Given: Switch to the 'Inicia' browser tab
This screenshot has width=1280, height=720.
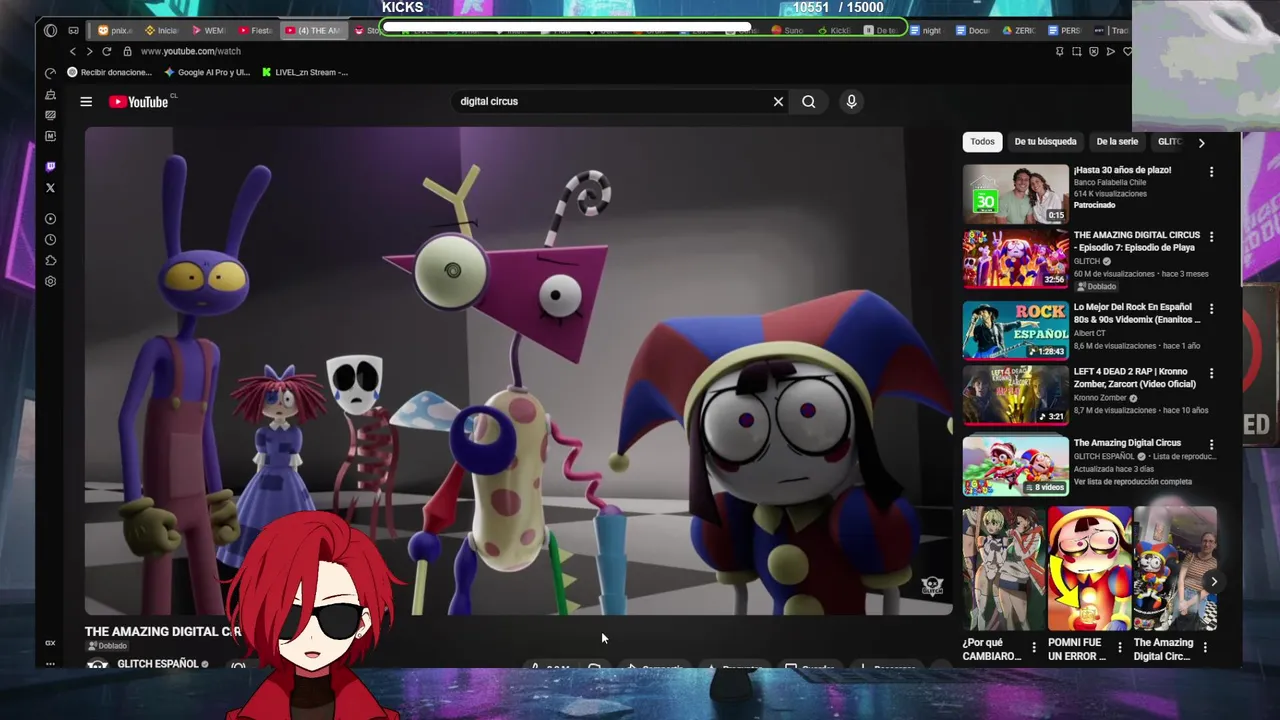Looking at the screenshot, I should pos(160,30).
